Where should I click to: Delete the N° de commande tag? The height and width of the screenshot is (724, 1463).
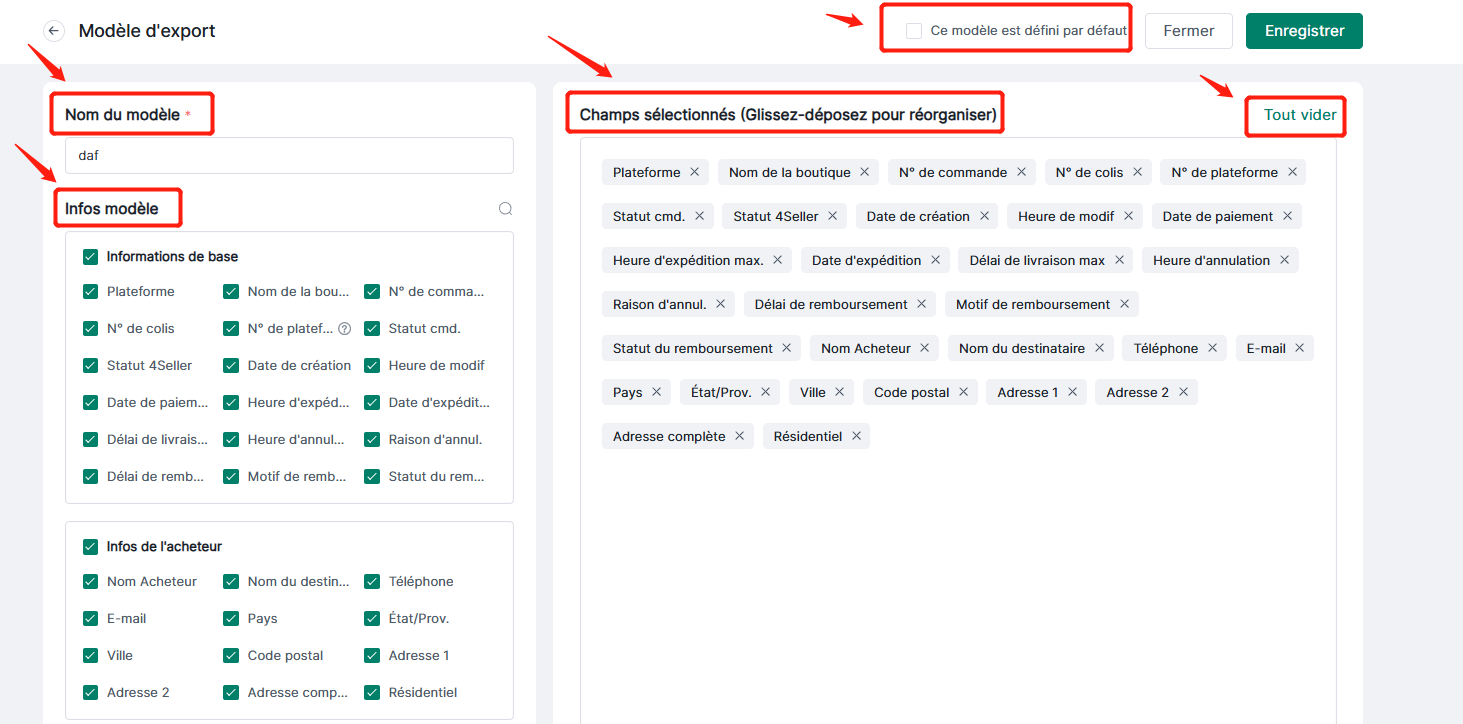click(x=1021, y=172)
